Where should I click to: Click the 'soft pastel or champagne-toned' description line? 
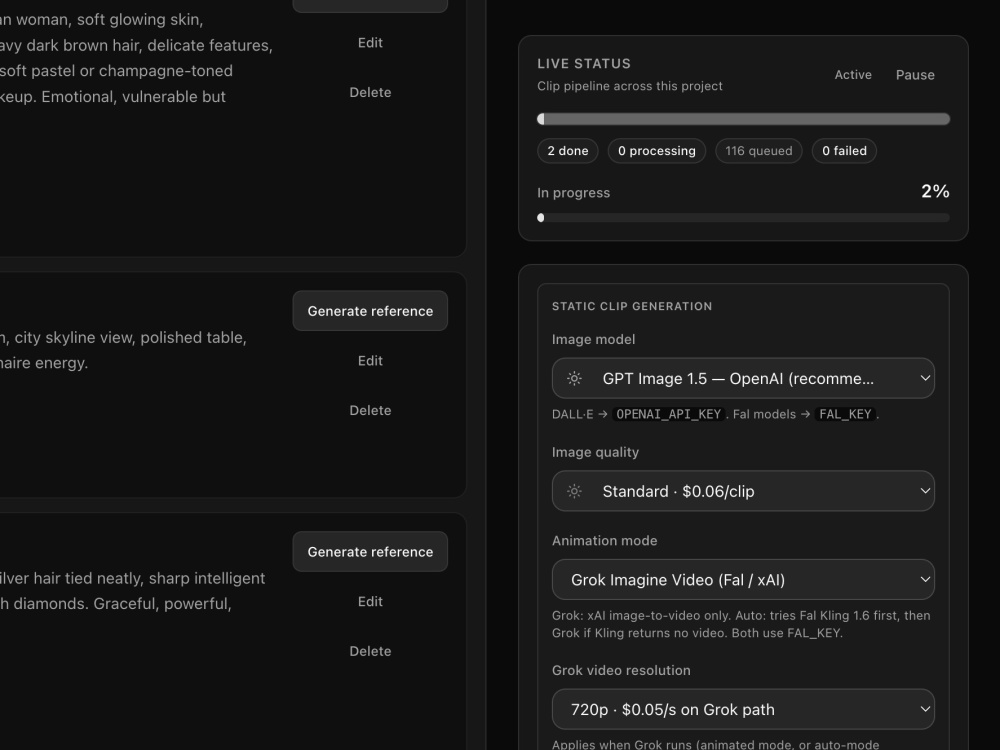coord(116,71)
